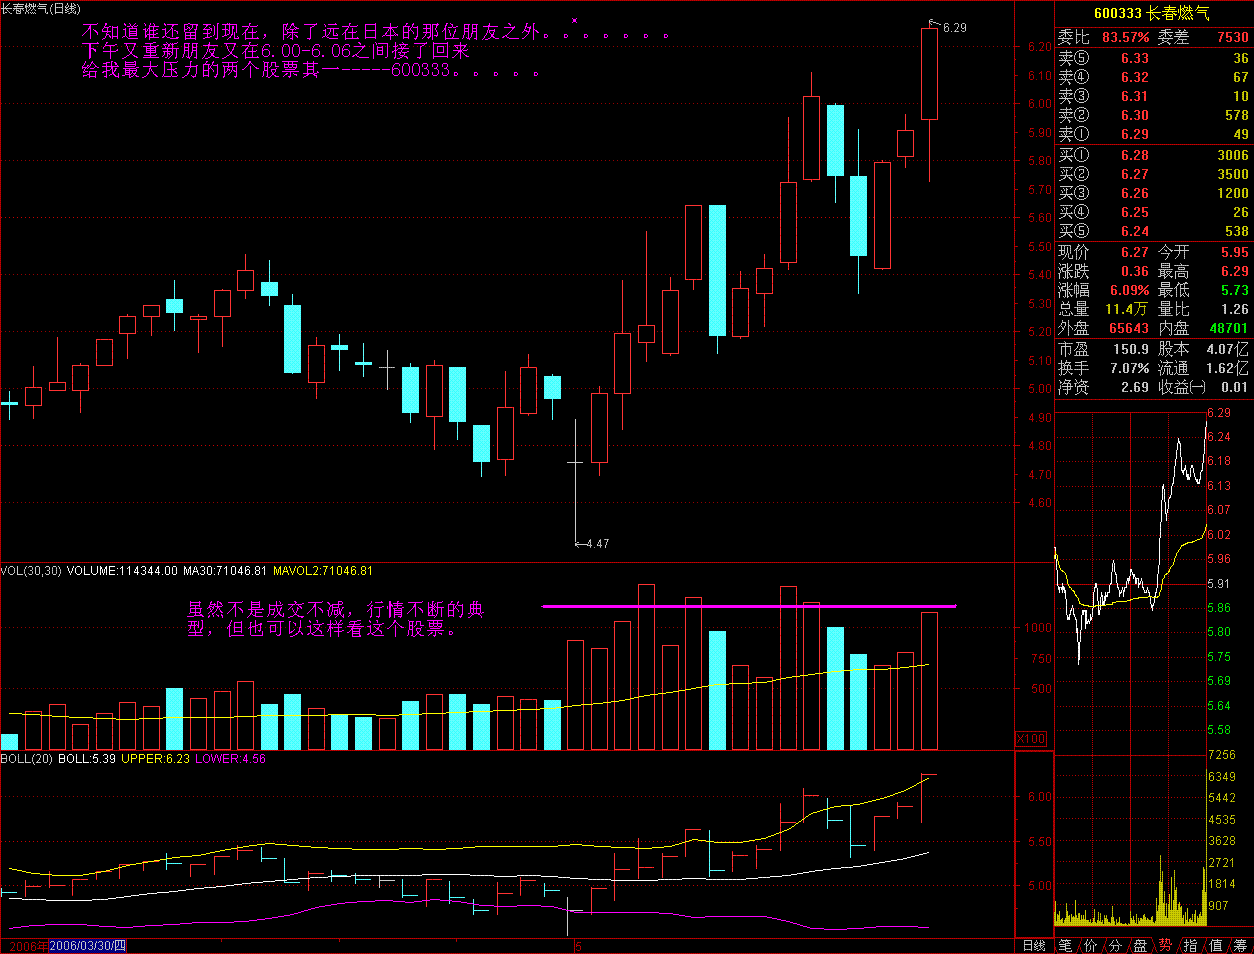Click the 量比 1.26 value
1254x954 pixels.
click(x=1234, y=309)
